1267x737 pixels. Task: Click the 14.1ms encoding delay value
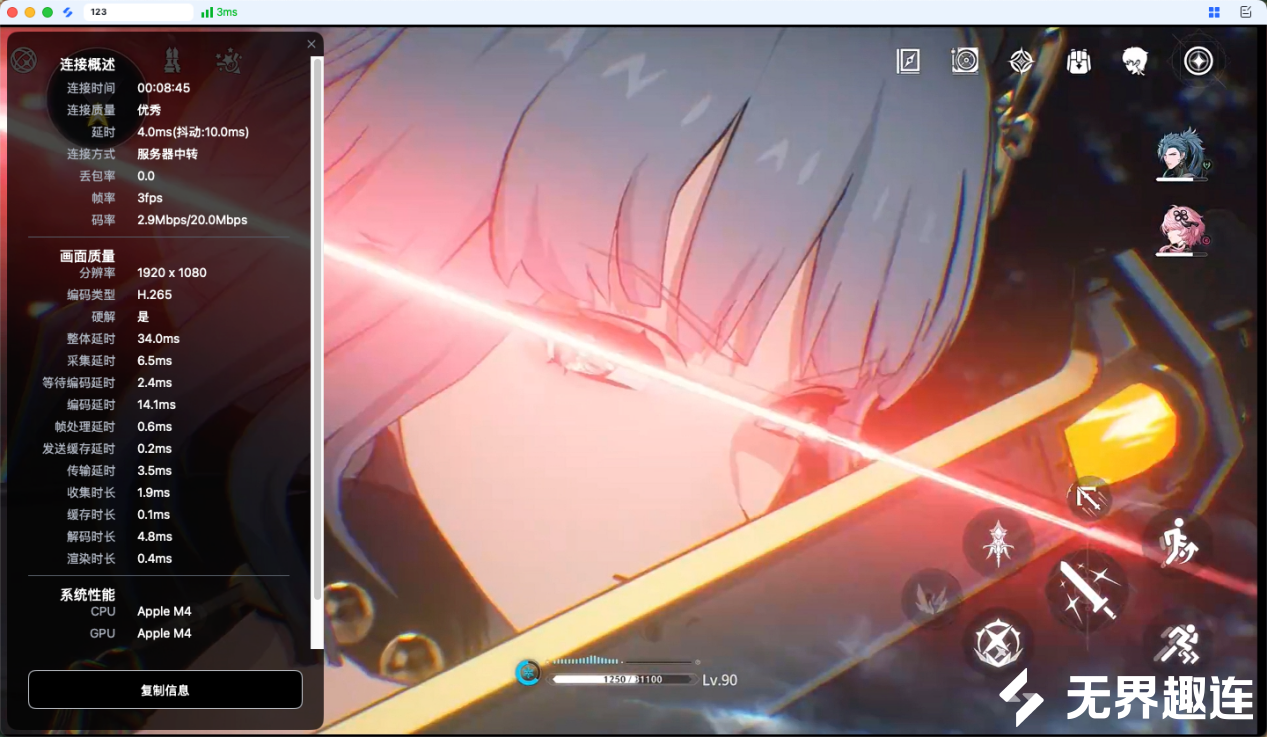(x=156, y=405)
